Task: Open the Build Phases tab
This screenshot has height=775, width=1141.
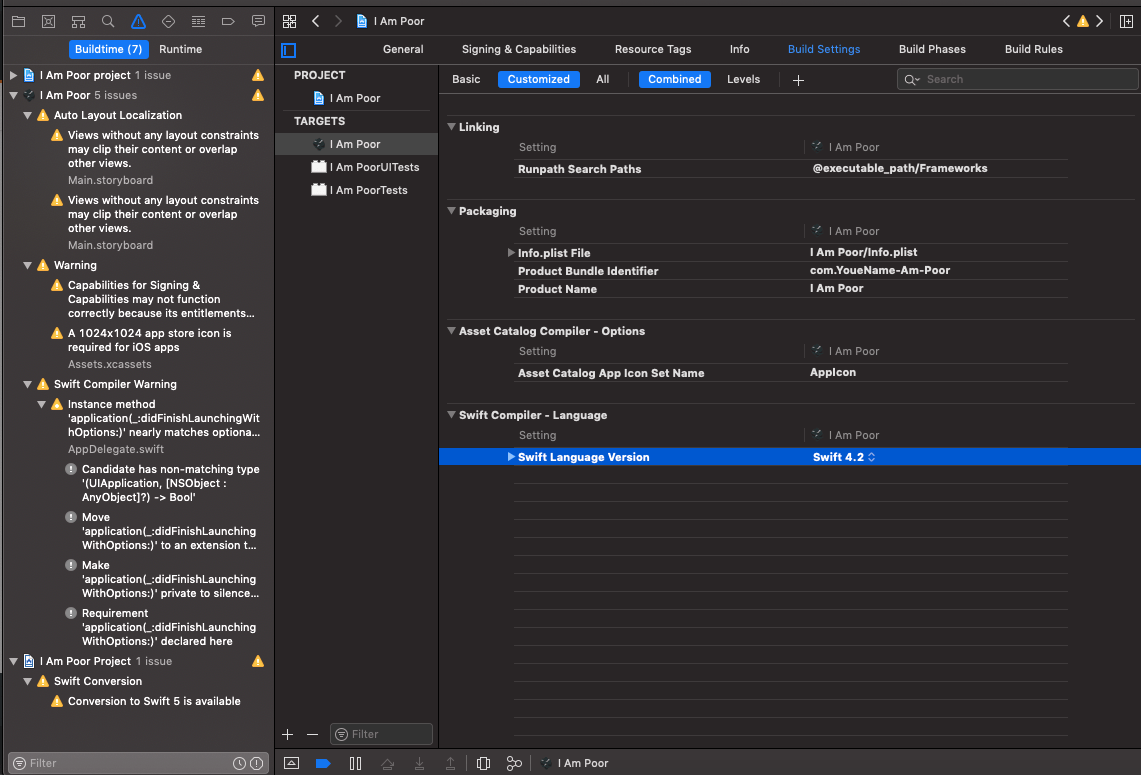Action: coord(932,49)
